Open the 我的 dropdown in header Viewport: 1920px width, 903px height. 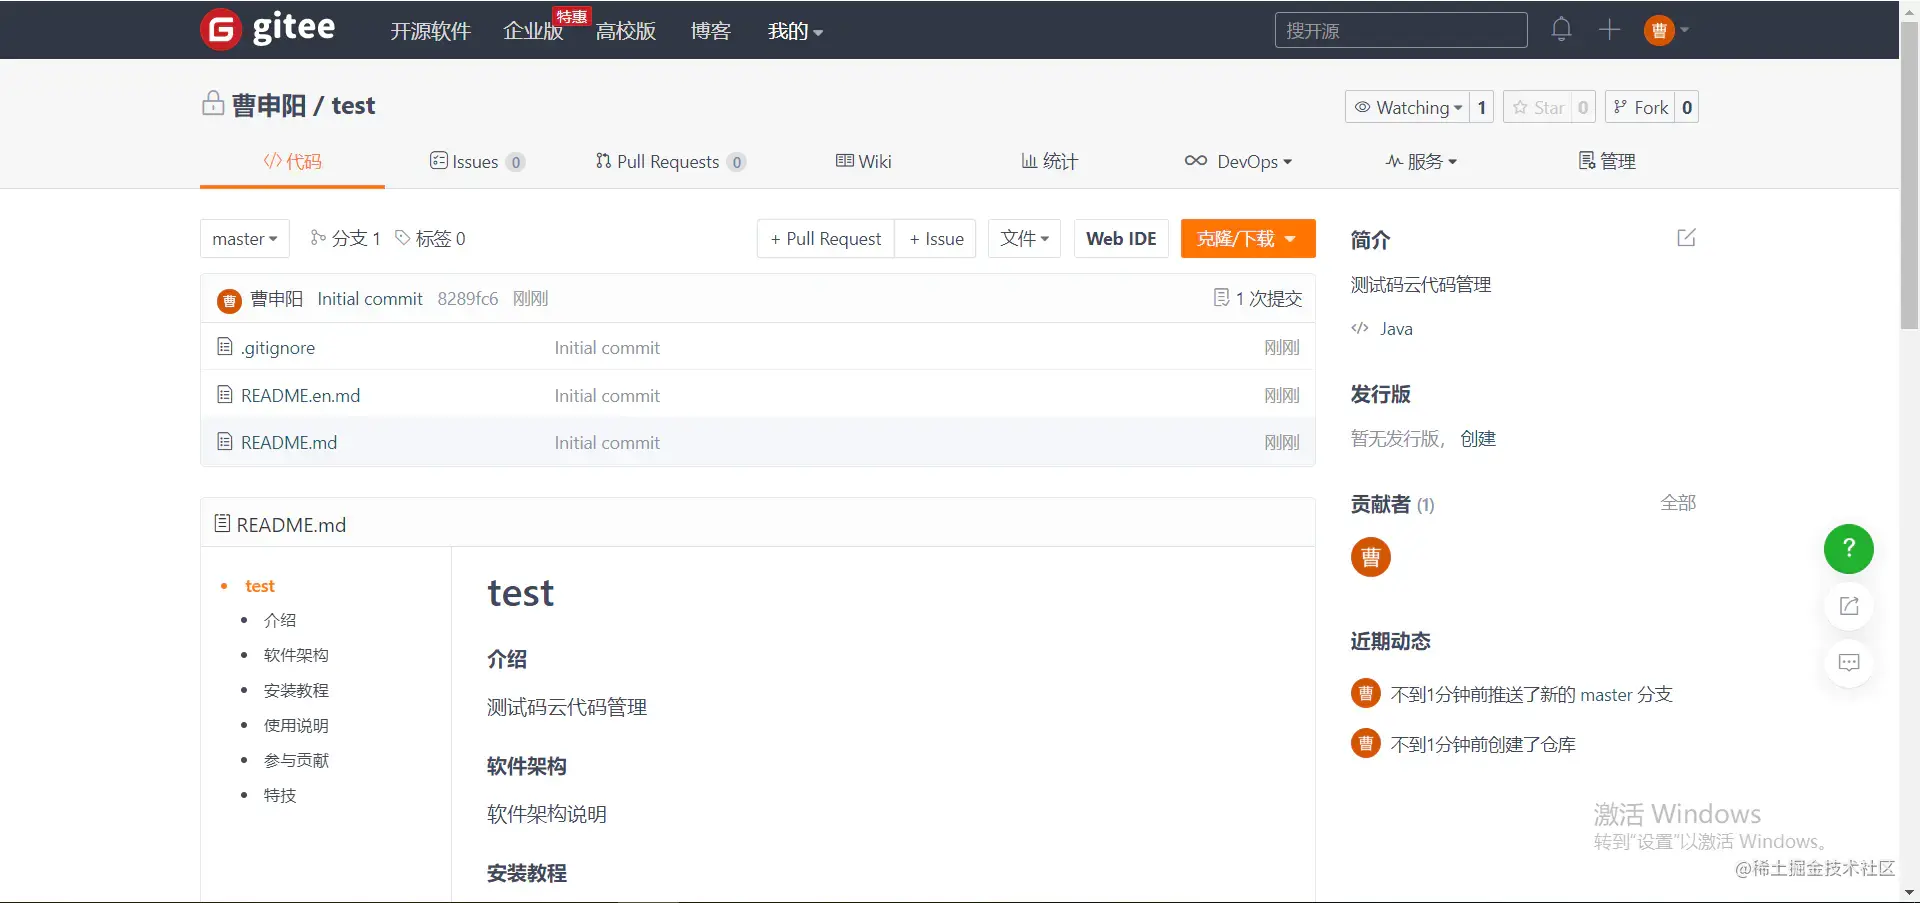coord(795,31)
